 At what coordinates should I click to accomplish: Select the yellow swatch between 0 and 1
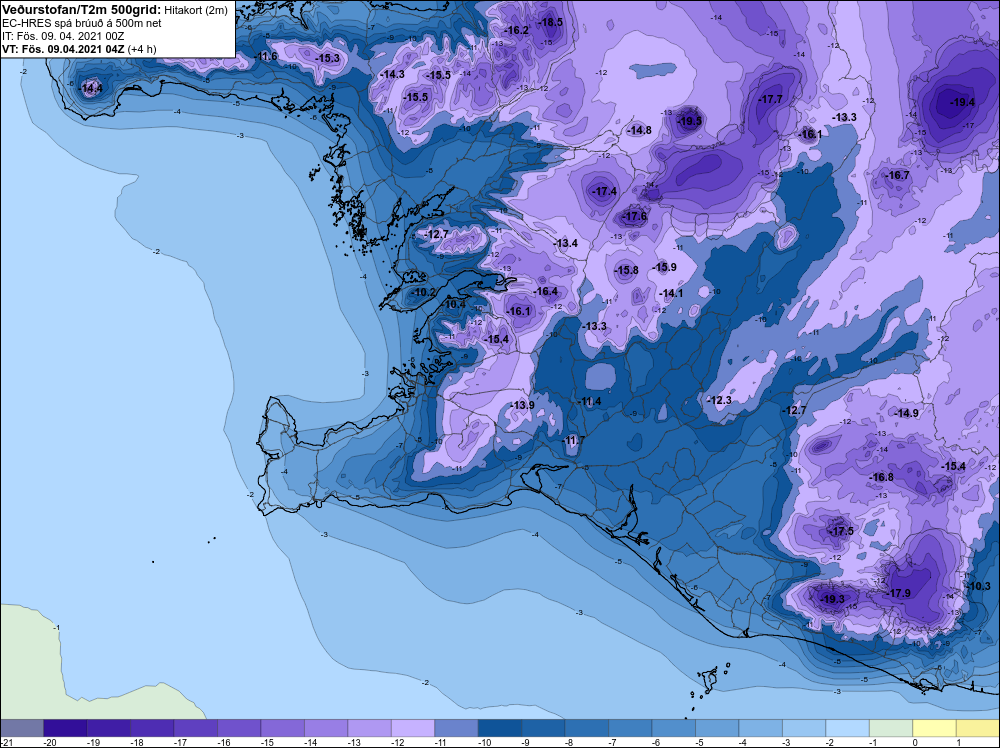coord(934,728)
